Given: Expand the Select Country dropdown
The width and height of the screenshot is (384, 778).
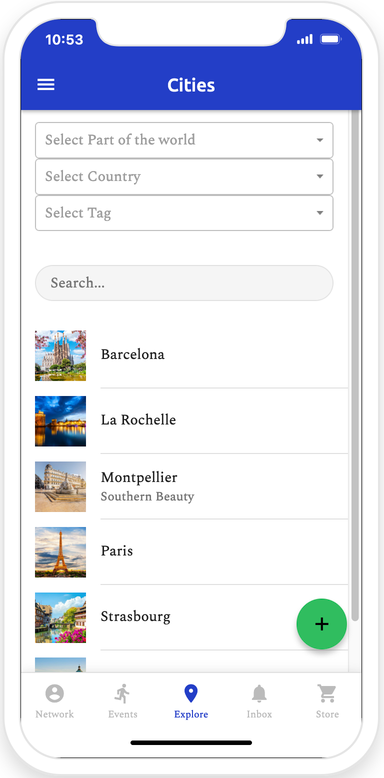Looking at the screenshot, I should pyautogui.click(x=184, y=177).
